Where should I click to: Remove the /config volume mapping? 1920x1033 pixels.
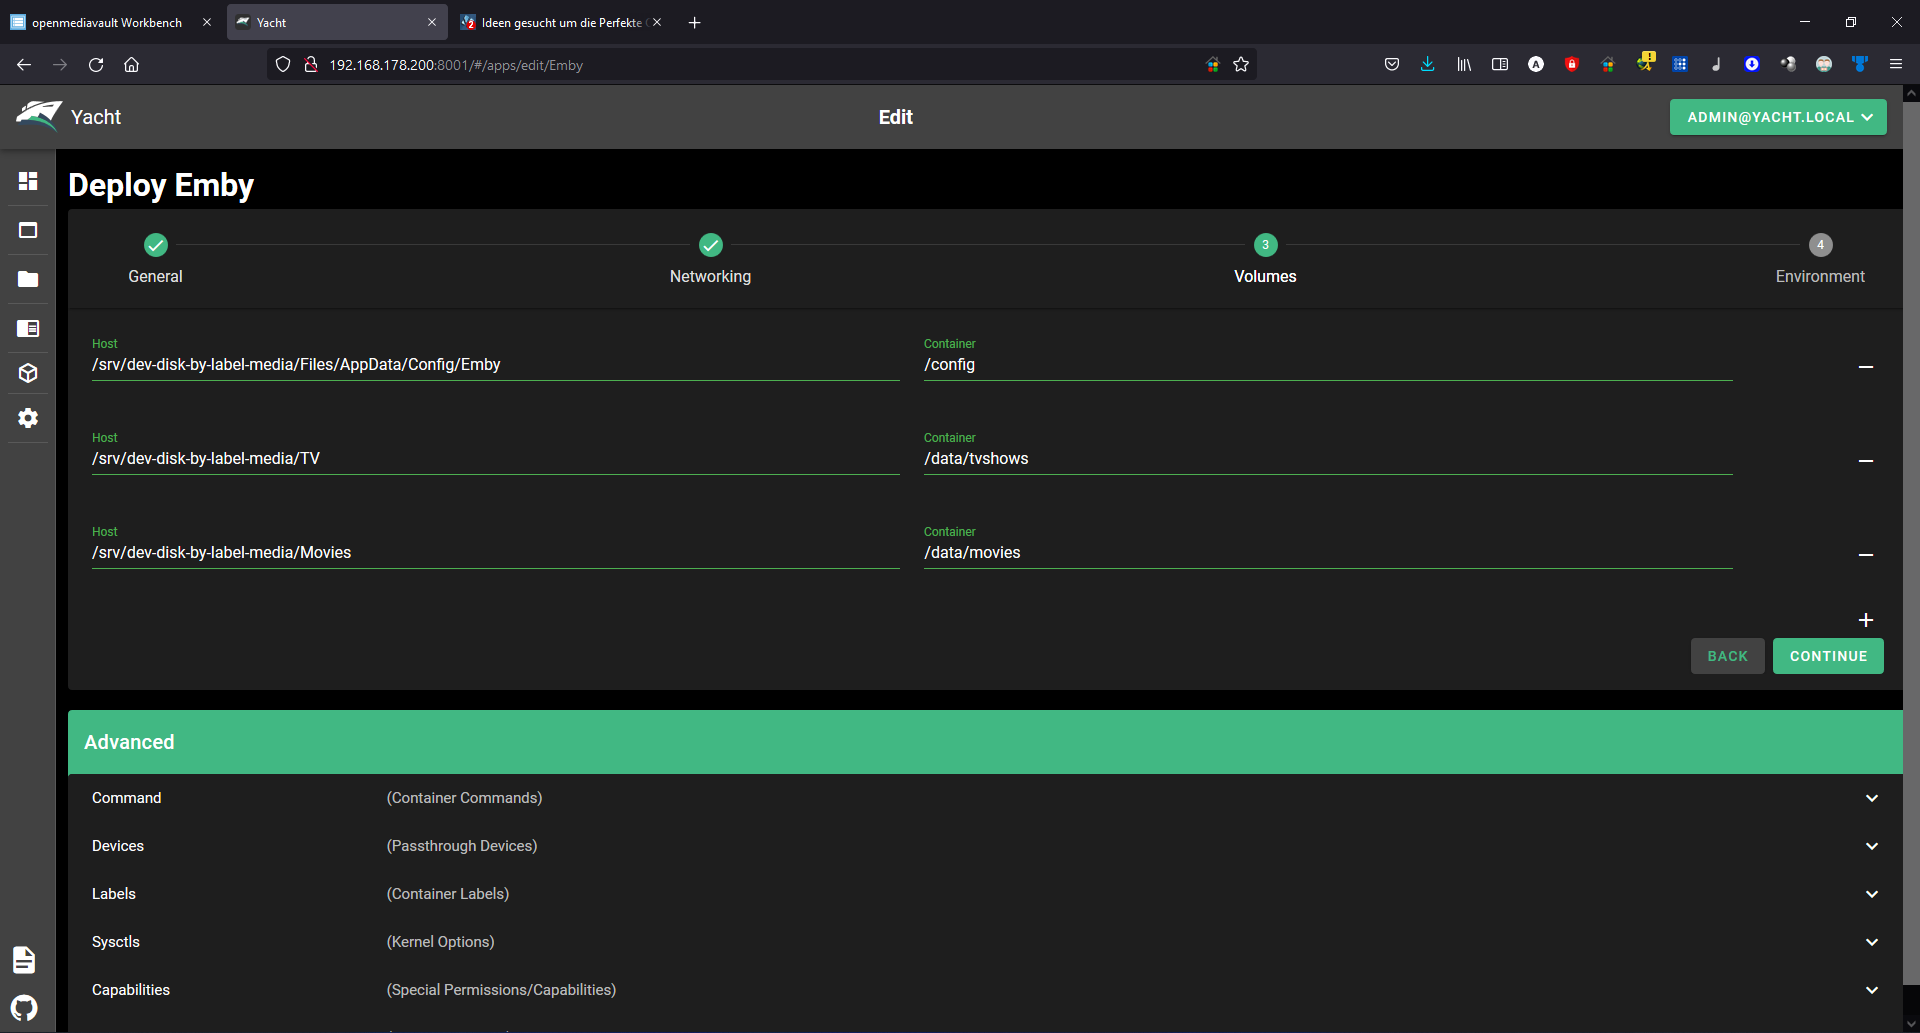pyautogui.click(x=1866, y=367)
